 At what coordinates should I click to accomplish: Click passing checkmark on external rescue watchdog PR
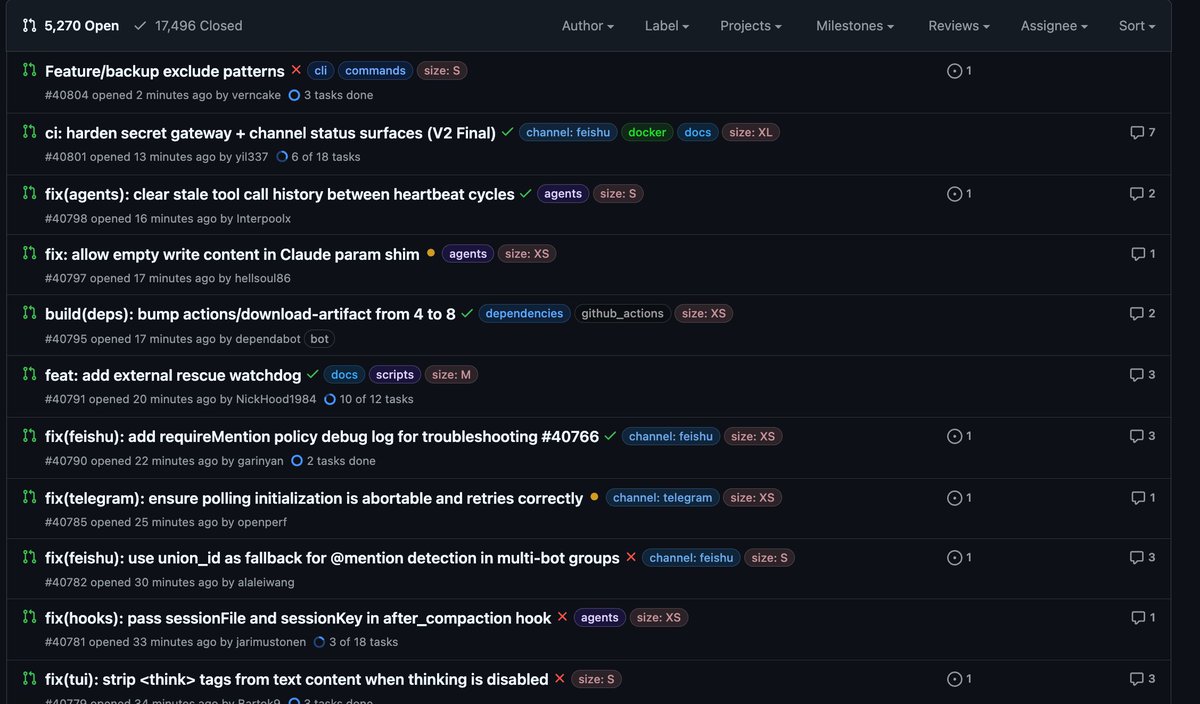[x=313, y=374]
